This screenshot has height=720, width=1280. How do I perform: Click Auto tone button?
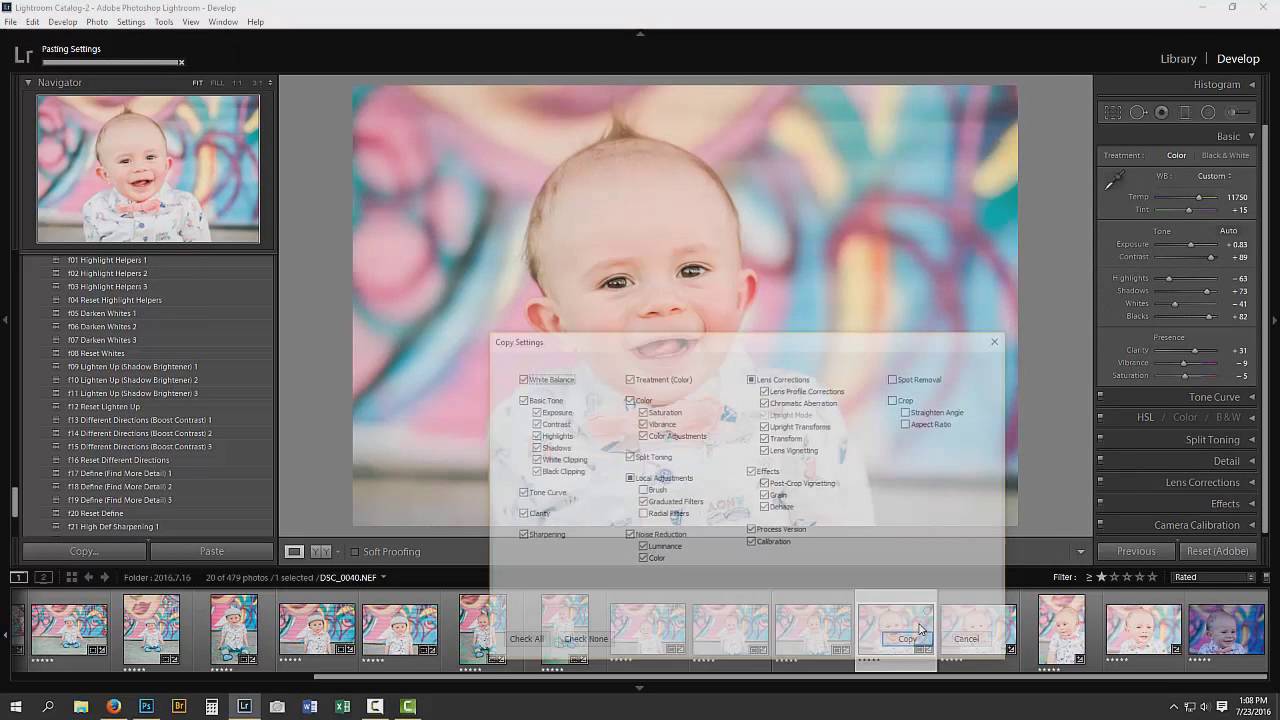click(x=1228, y=231)
